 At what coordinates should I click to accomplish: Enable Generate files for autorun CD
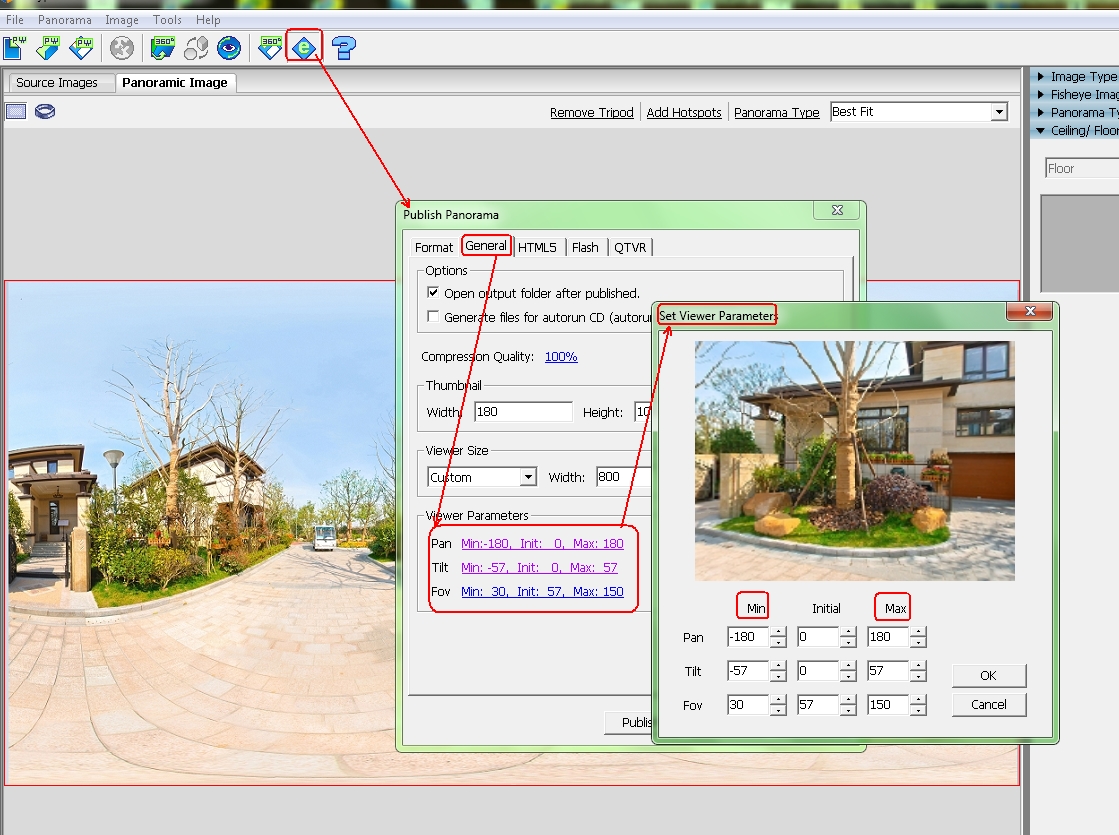(x=433, y=317)
